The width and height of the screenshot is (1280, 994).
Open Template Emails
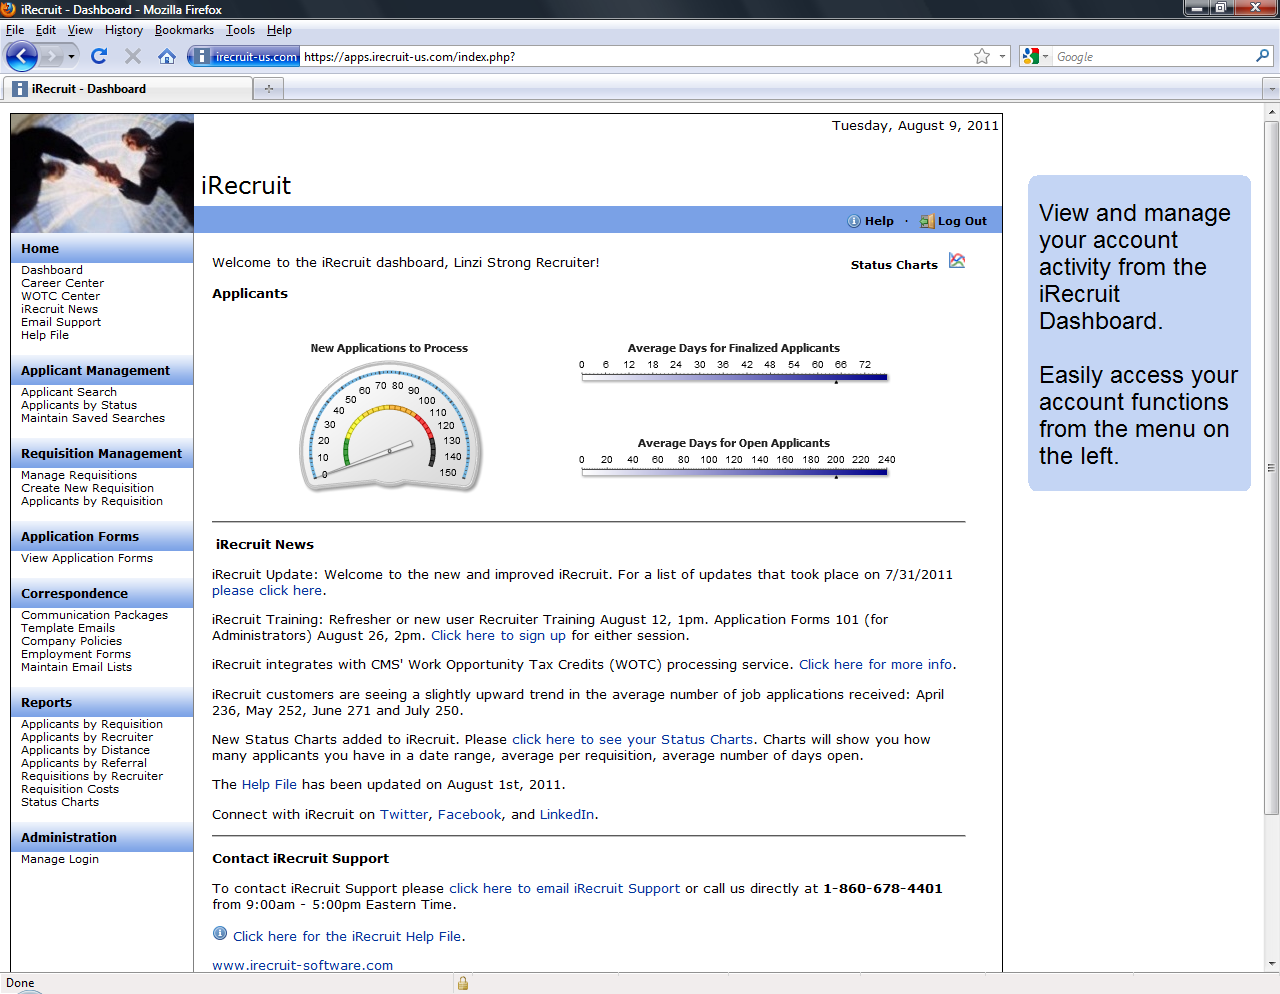(68, 628)
